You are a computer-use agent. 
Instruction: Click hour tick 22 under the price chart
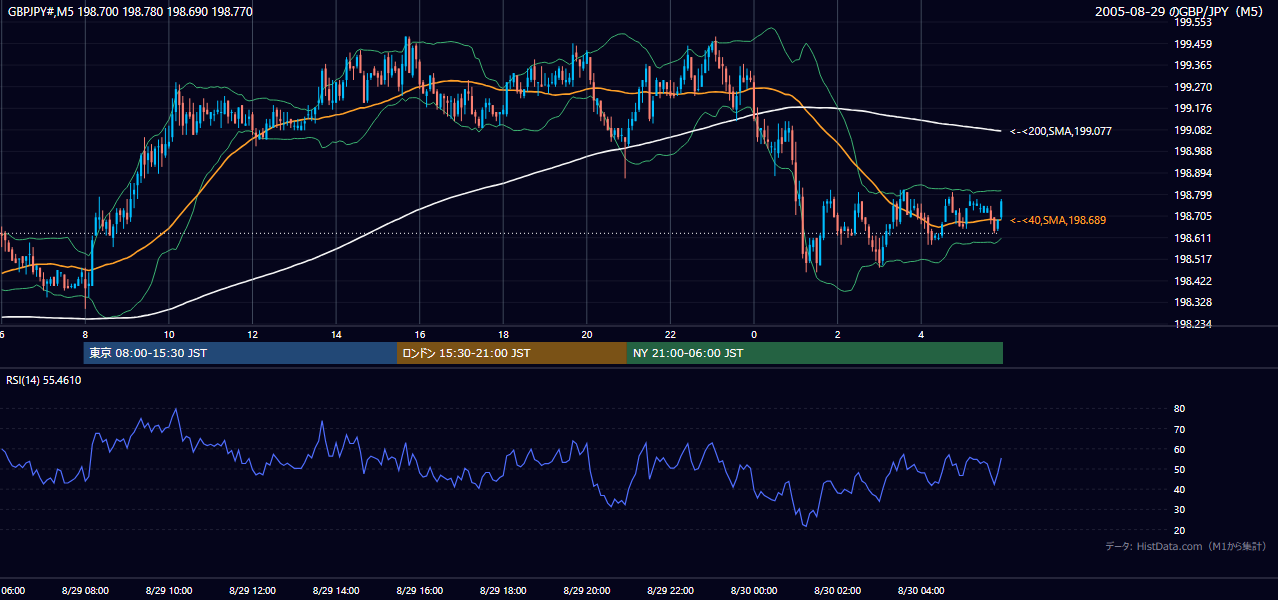pyautogui.click(x=670, y=335)
